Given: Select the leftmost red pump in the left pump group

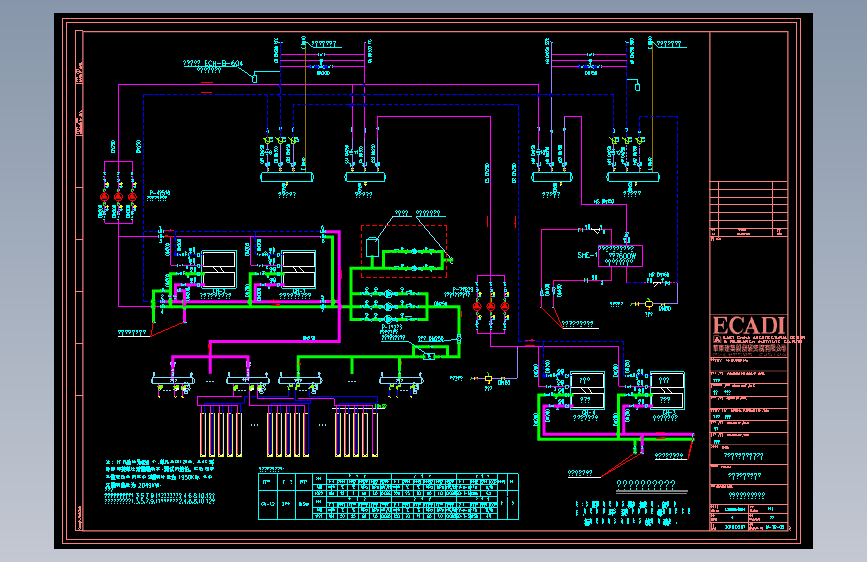Looking at the screenshot, I should coord(105,196).
